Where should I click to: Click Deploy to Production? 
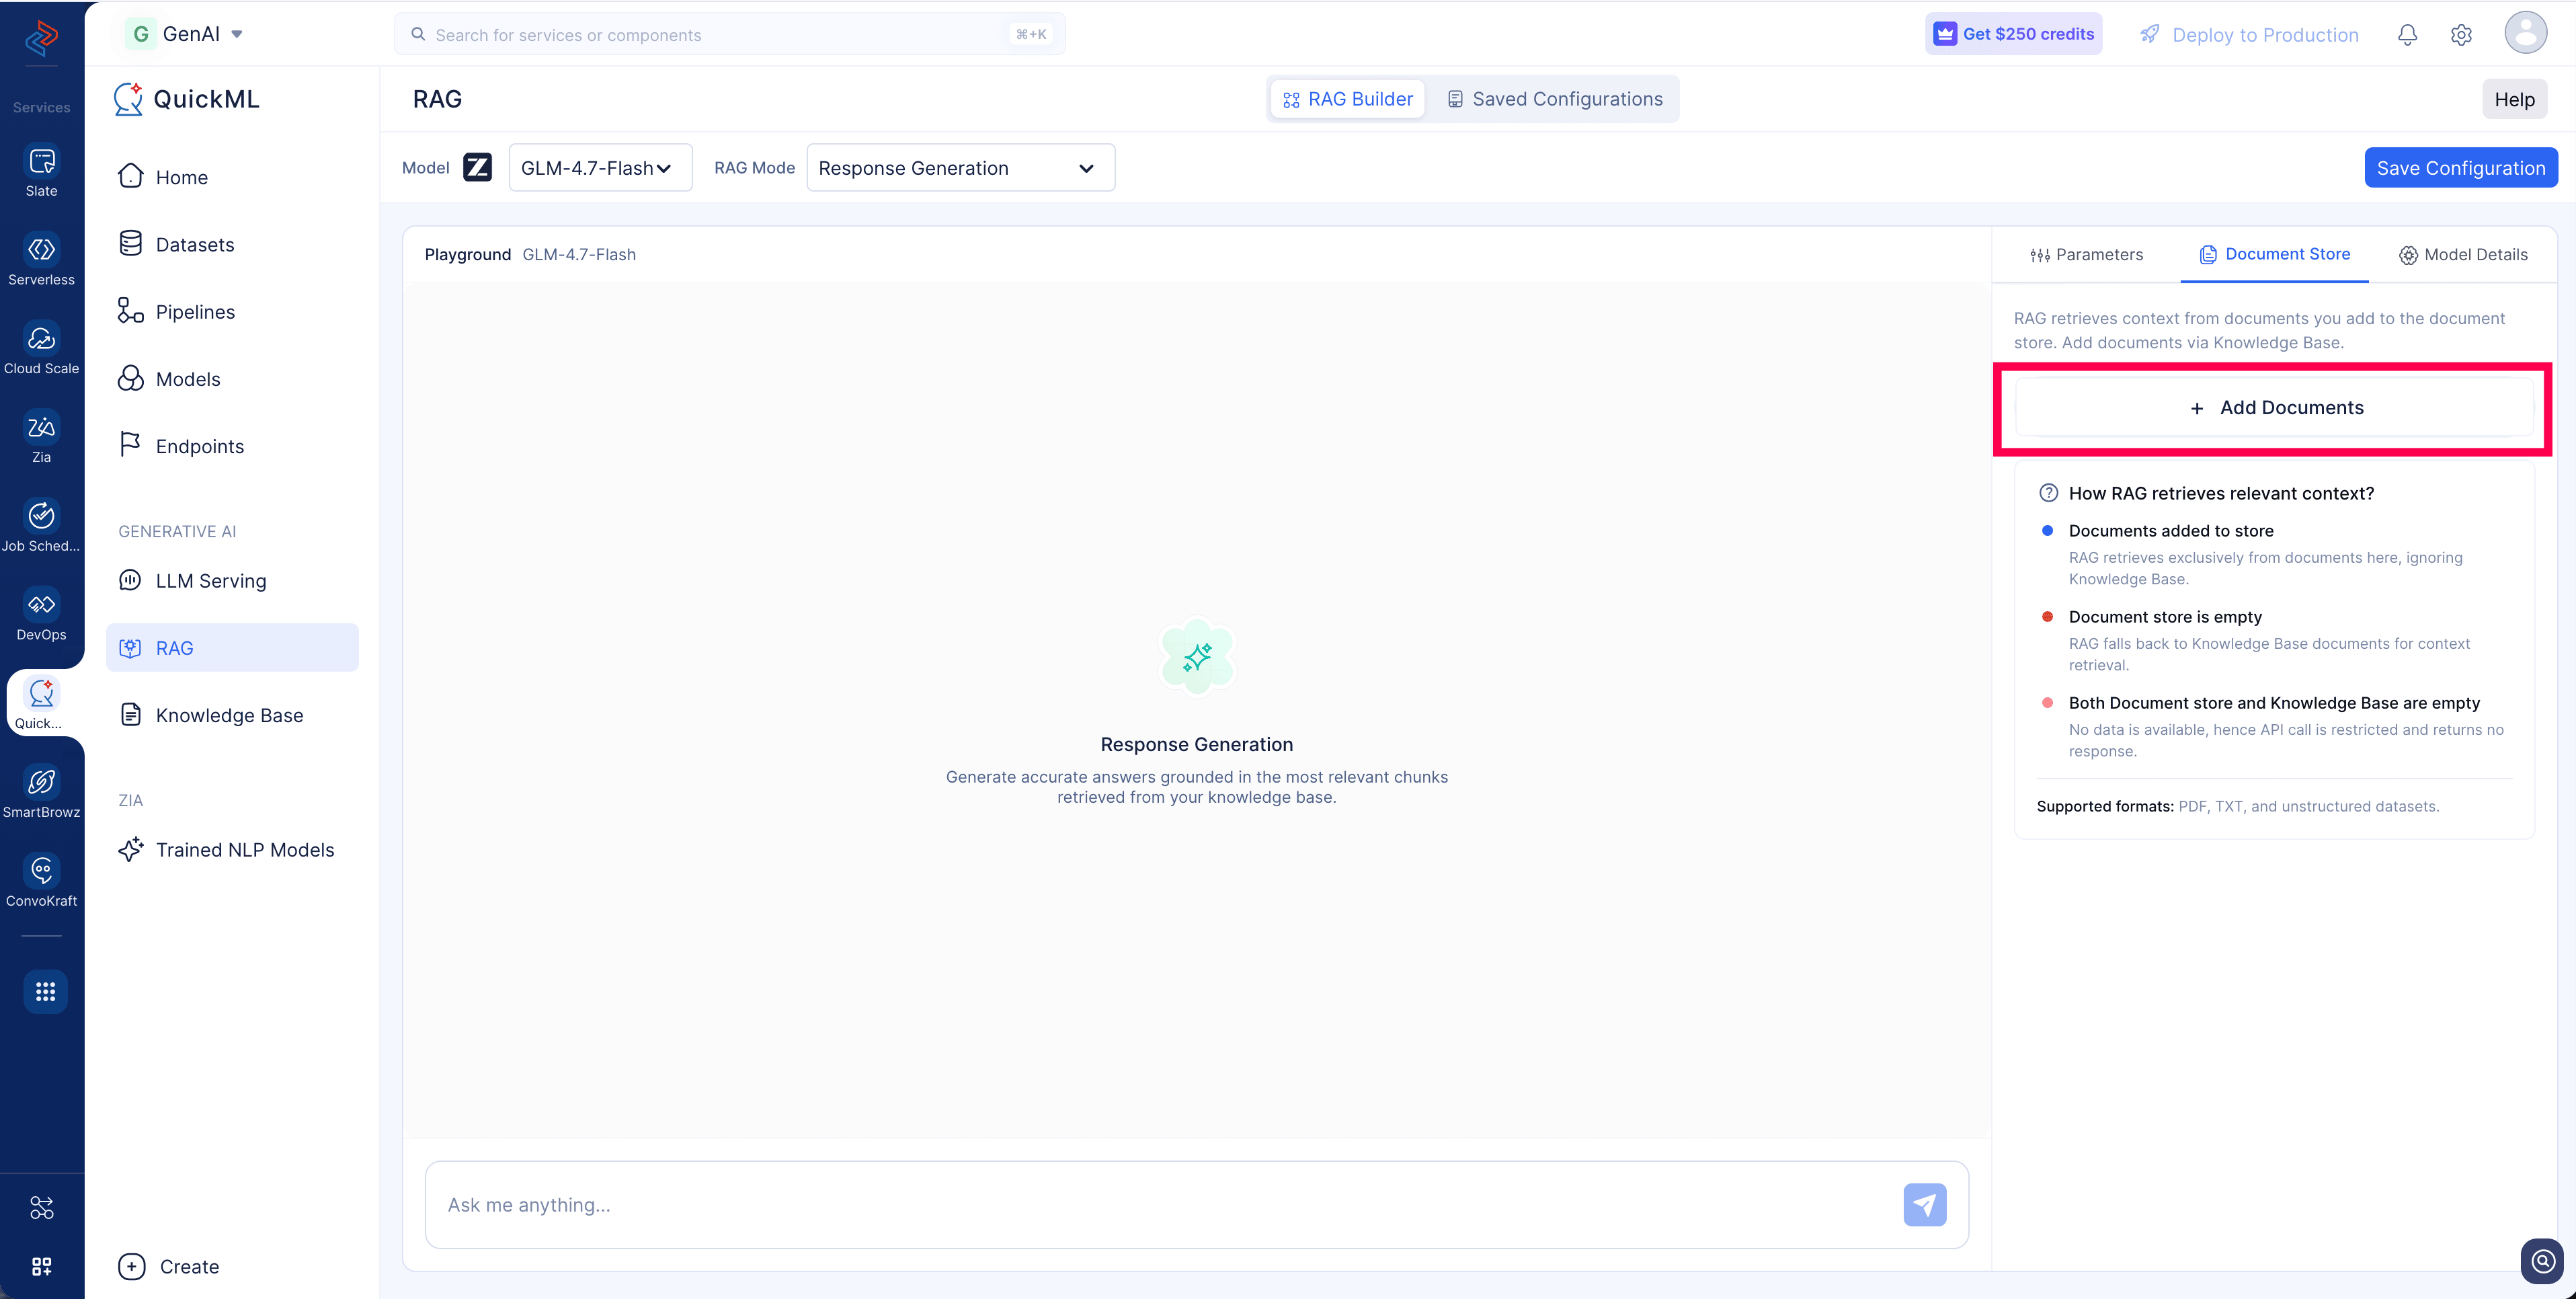pyautogui.click(x=2248, y=35)
